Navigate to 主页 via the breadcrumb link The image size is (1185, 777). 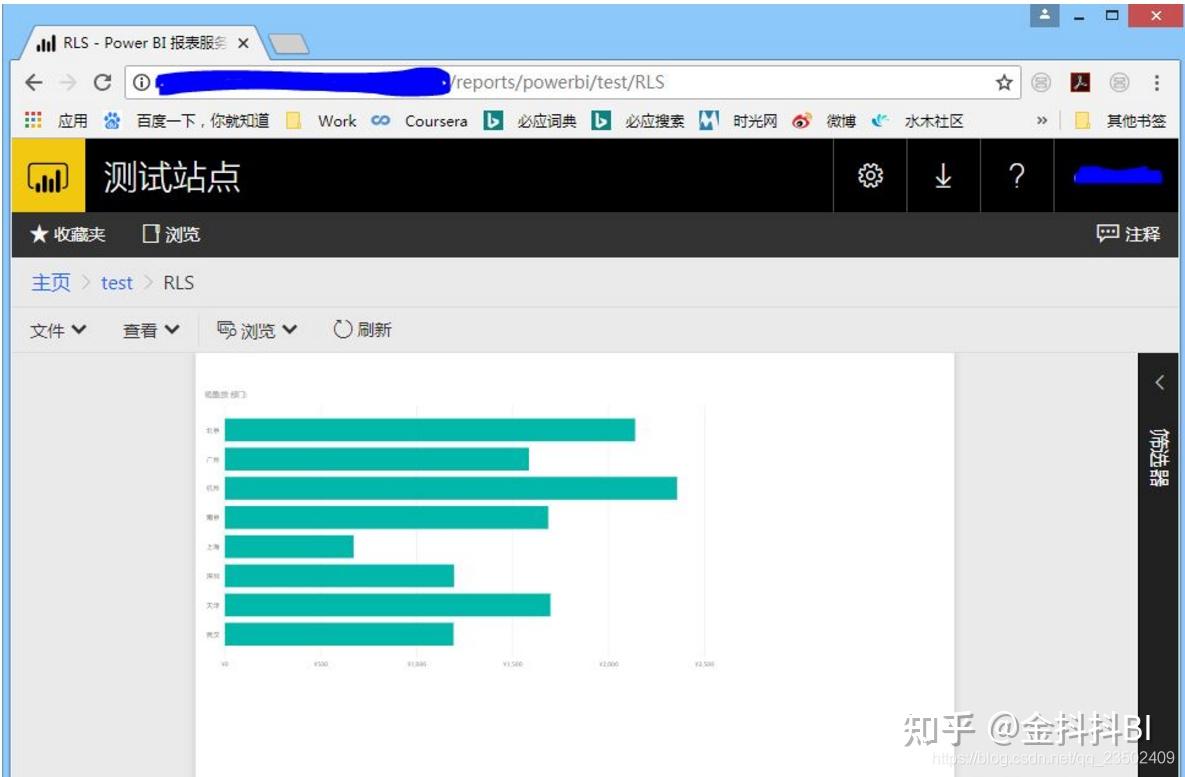tap(50, 282)
